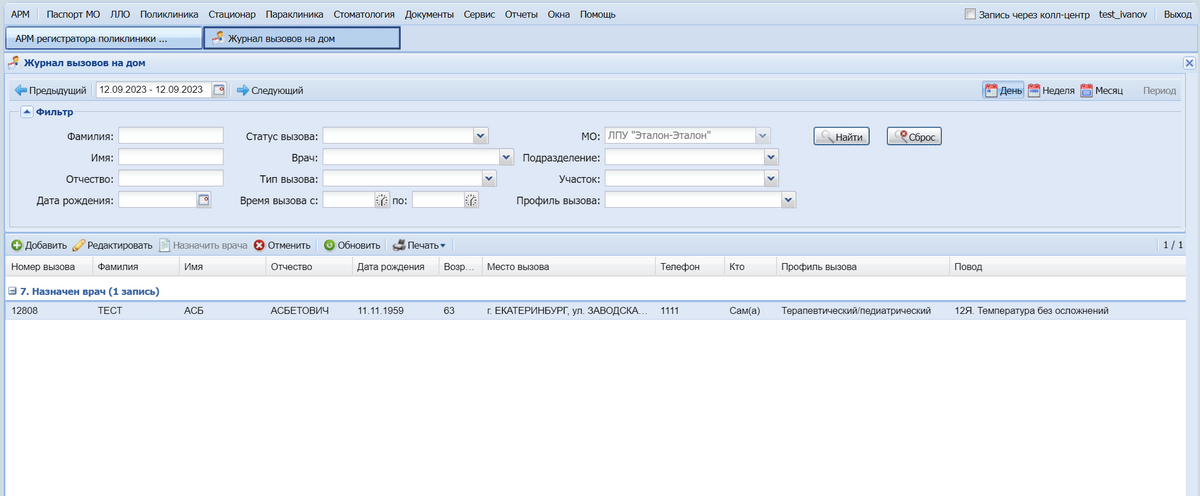
Task: Click the Добавить (add call) icon
Action: tap(17, 245)
